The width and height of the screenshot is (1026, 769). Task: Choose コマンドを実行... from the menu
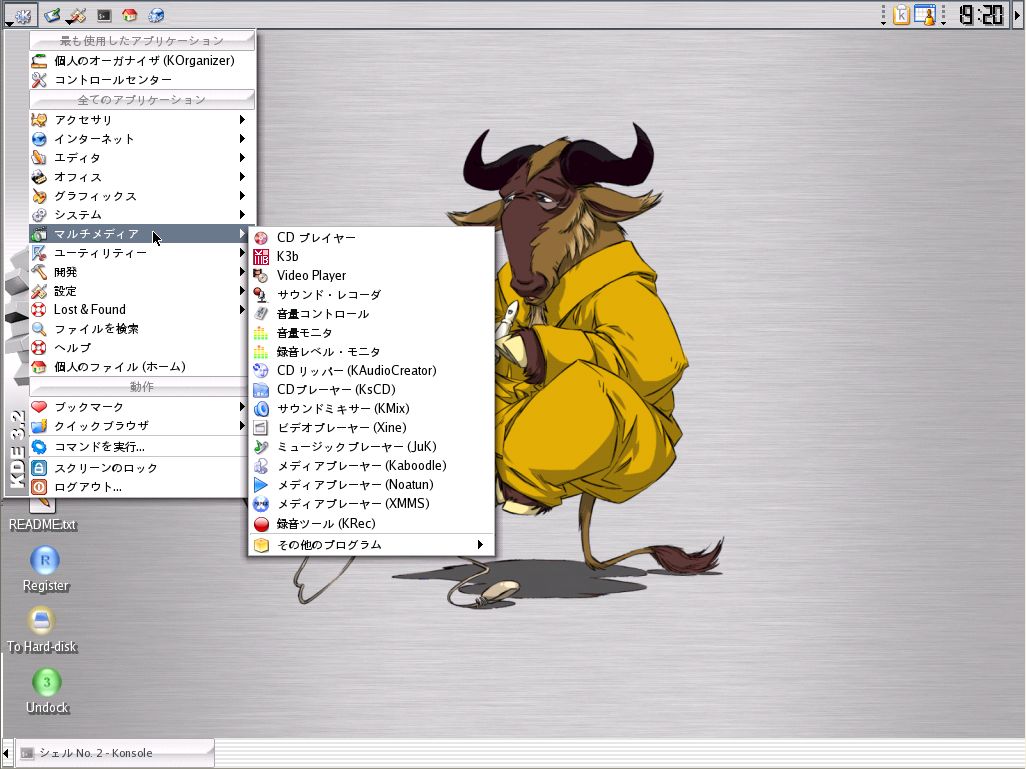(x=138, y=447)
